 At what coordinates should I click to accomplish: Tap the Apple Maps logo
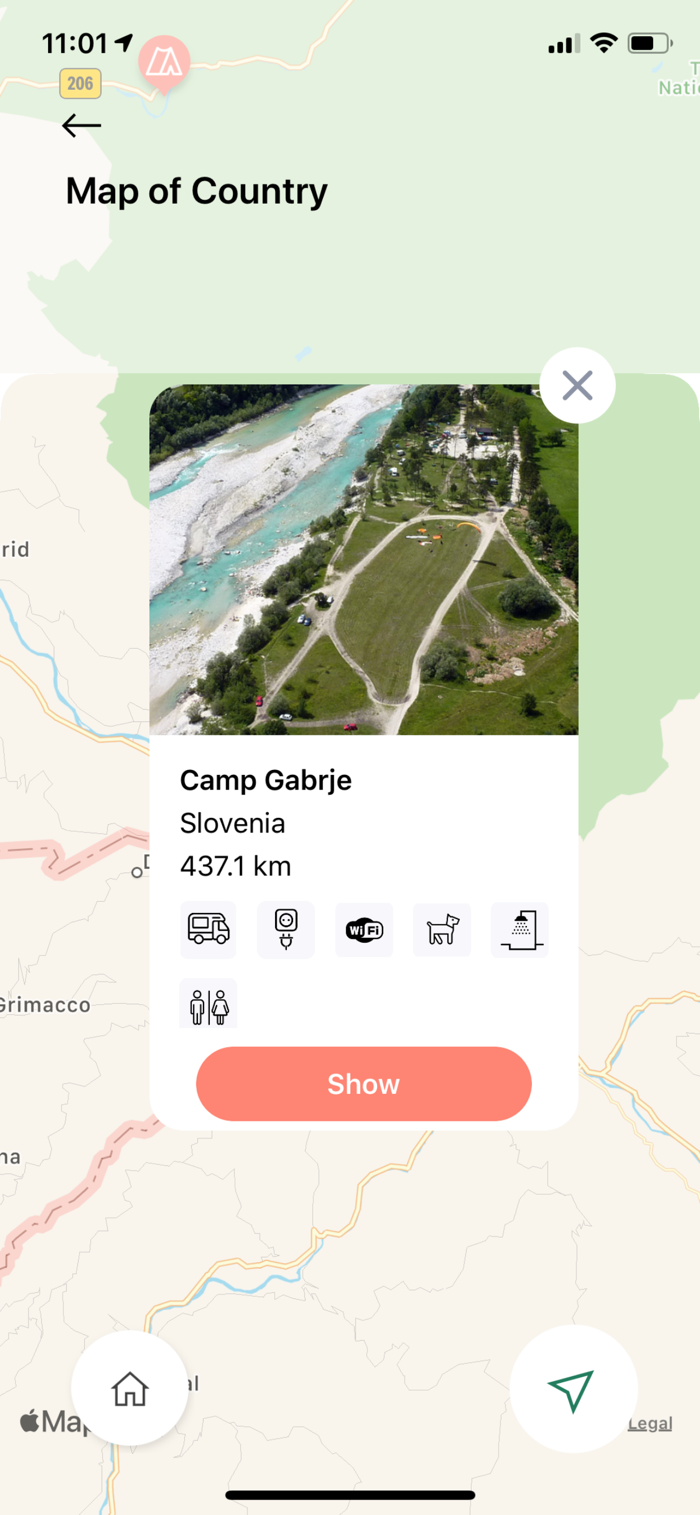50,1421
